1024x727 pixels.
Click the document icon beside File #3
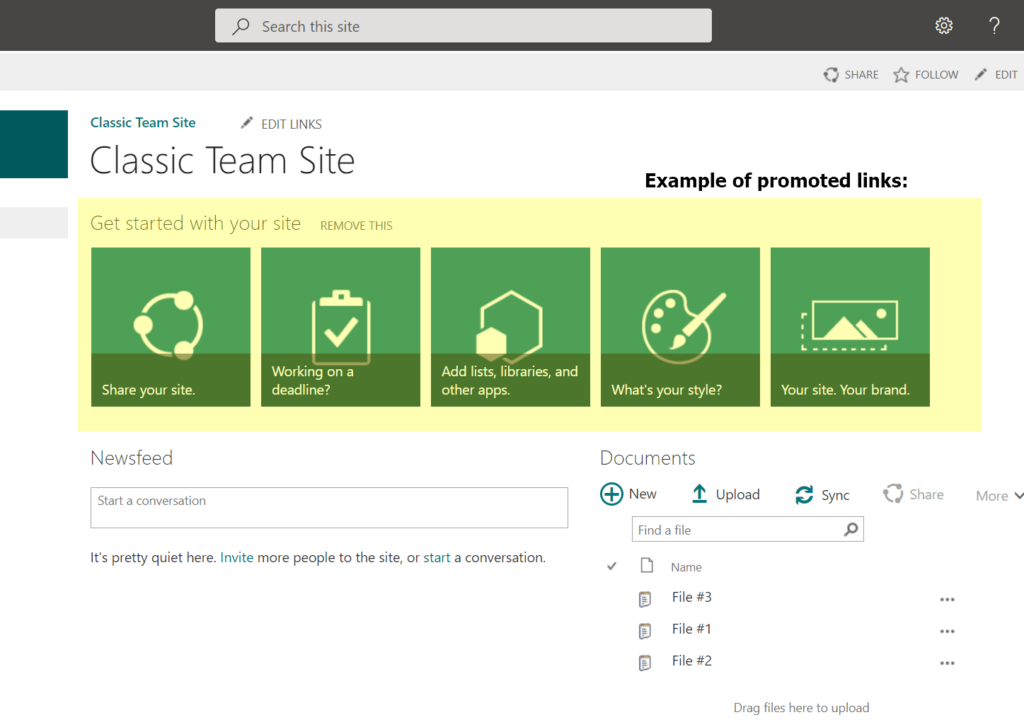point(645,598)
